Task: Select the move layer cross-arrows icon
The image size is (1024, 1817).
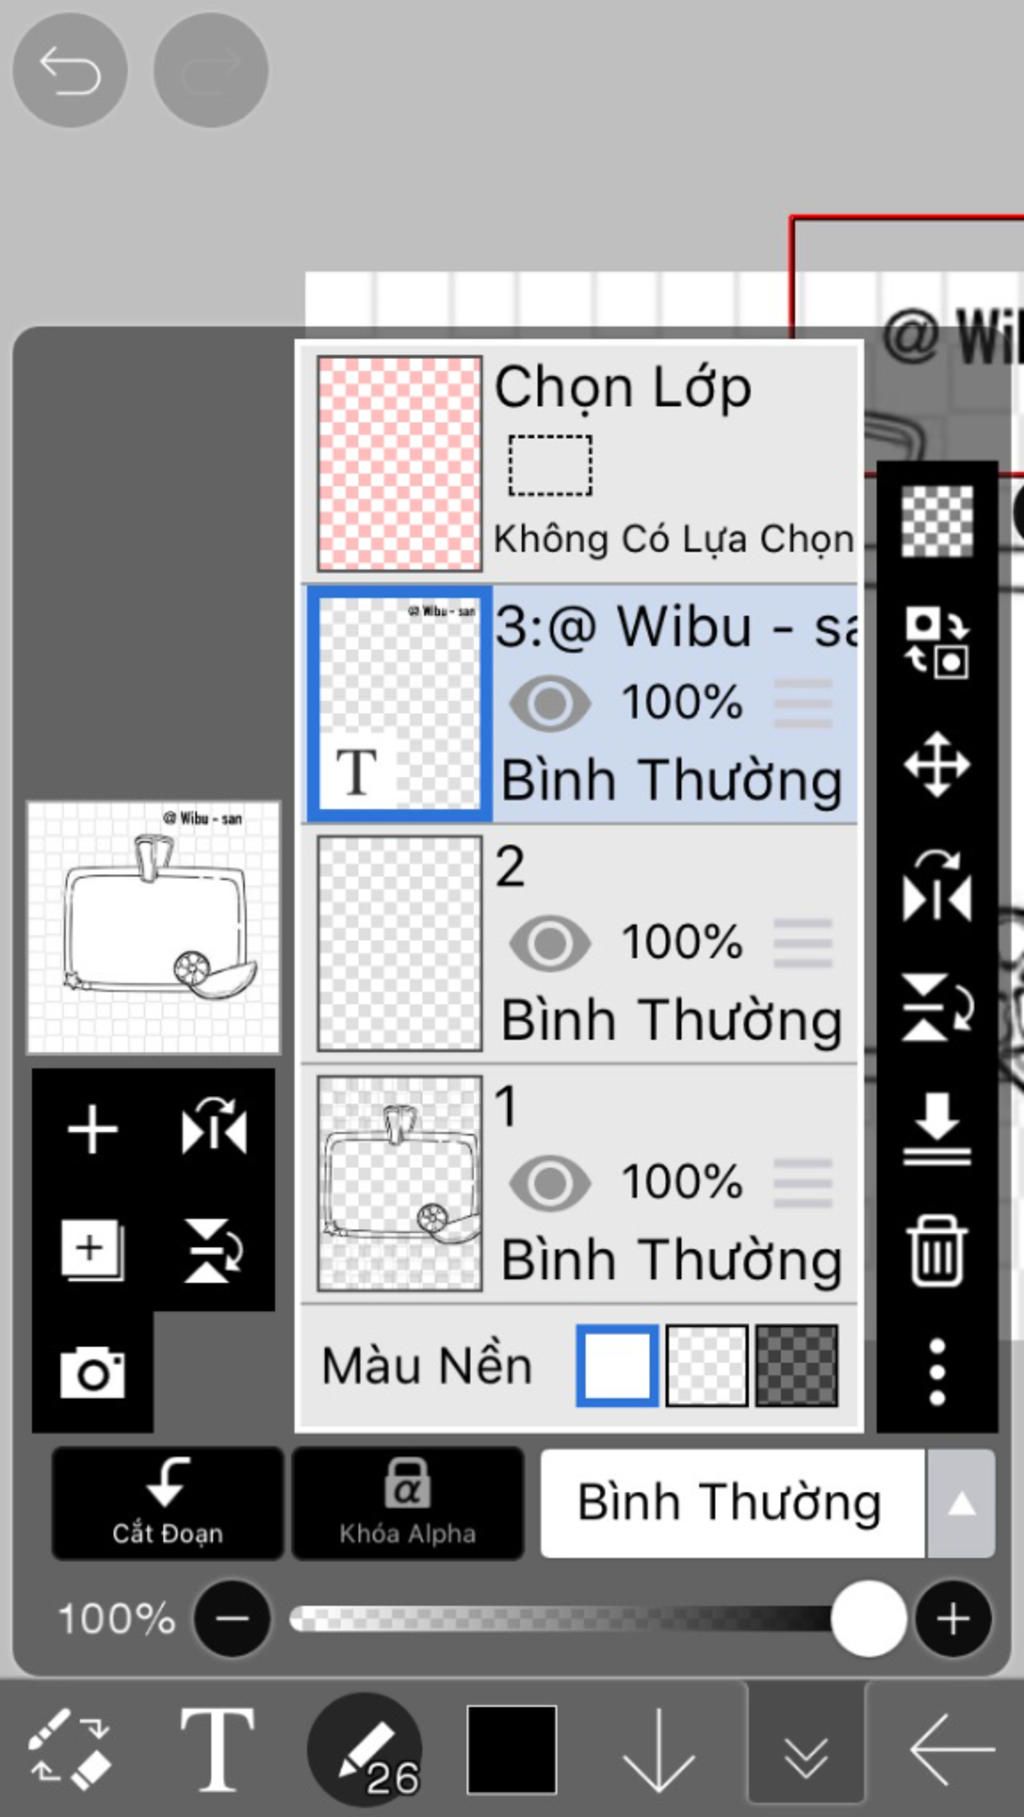Action: point(937,765)
